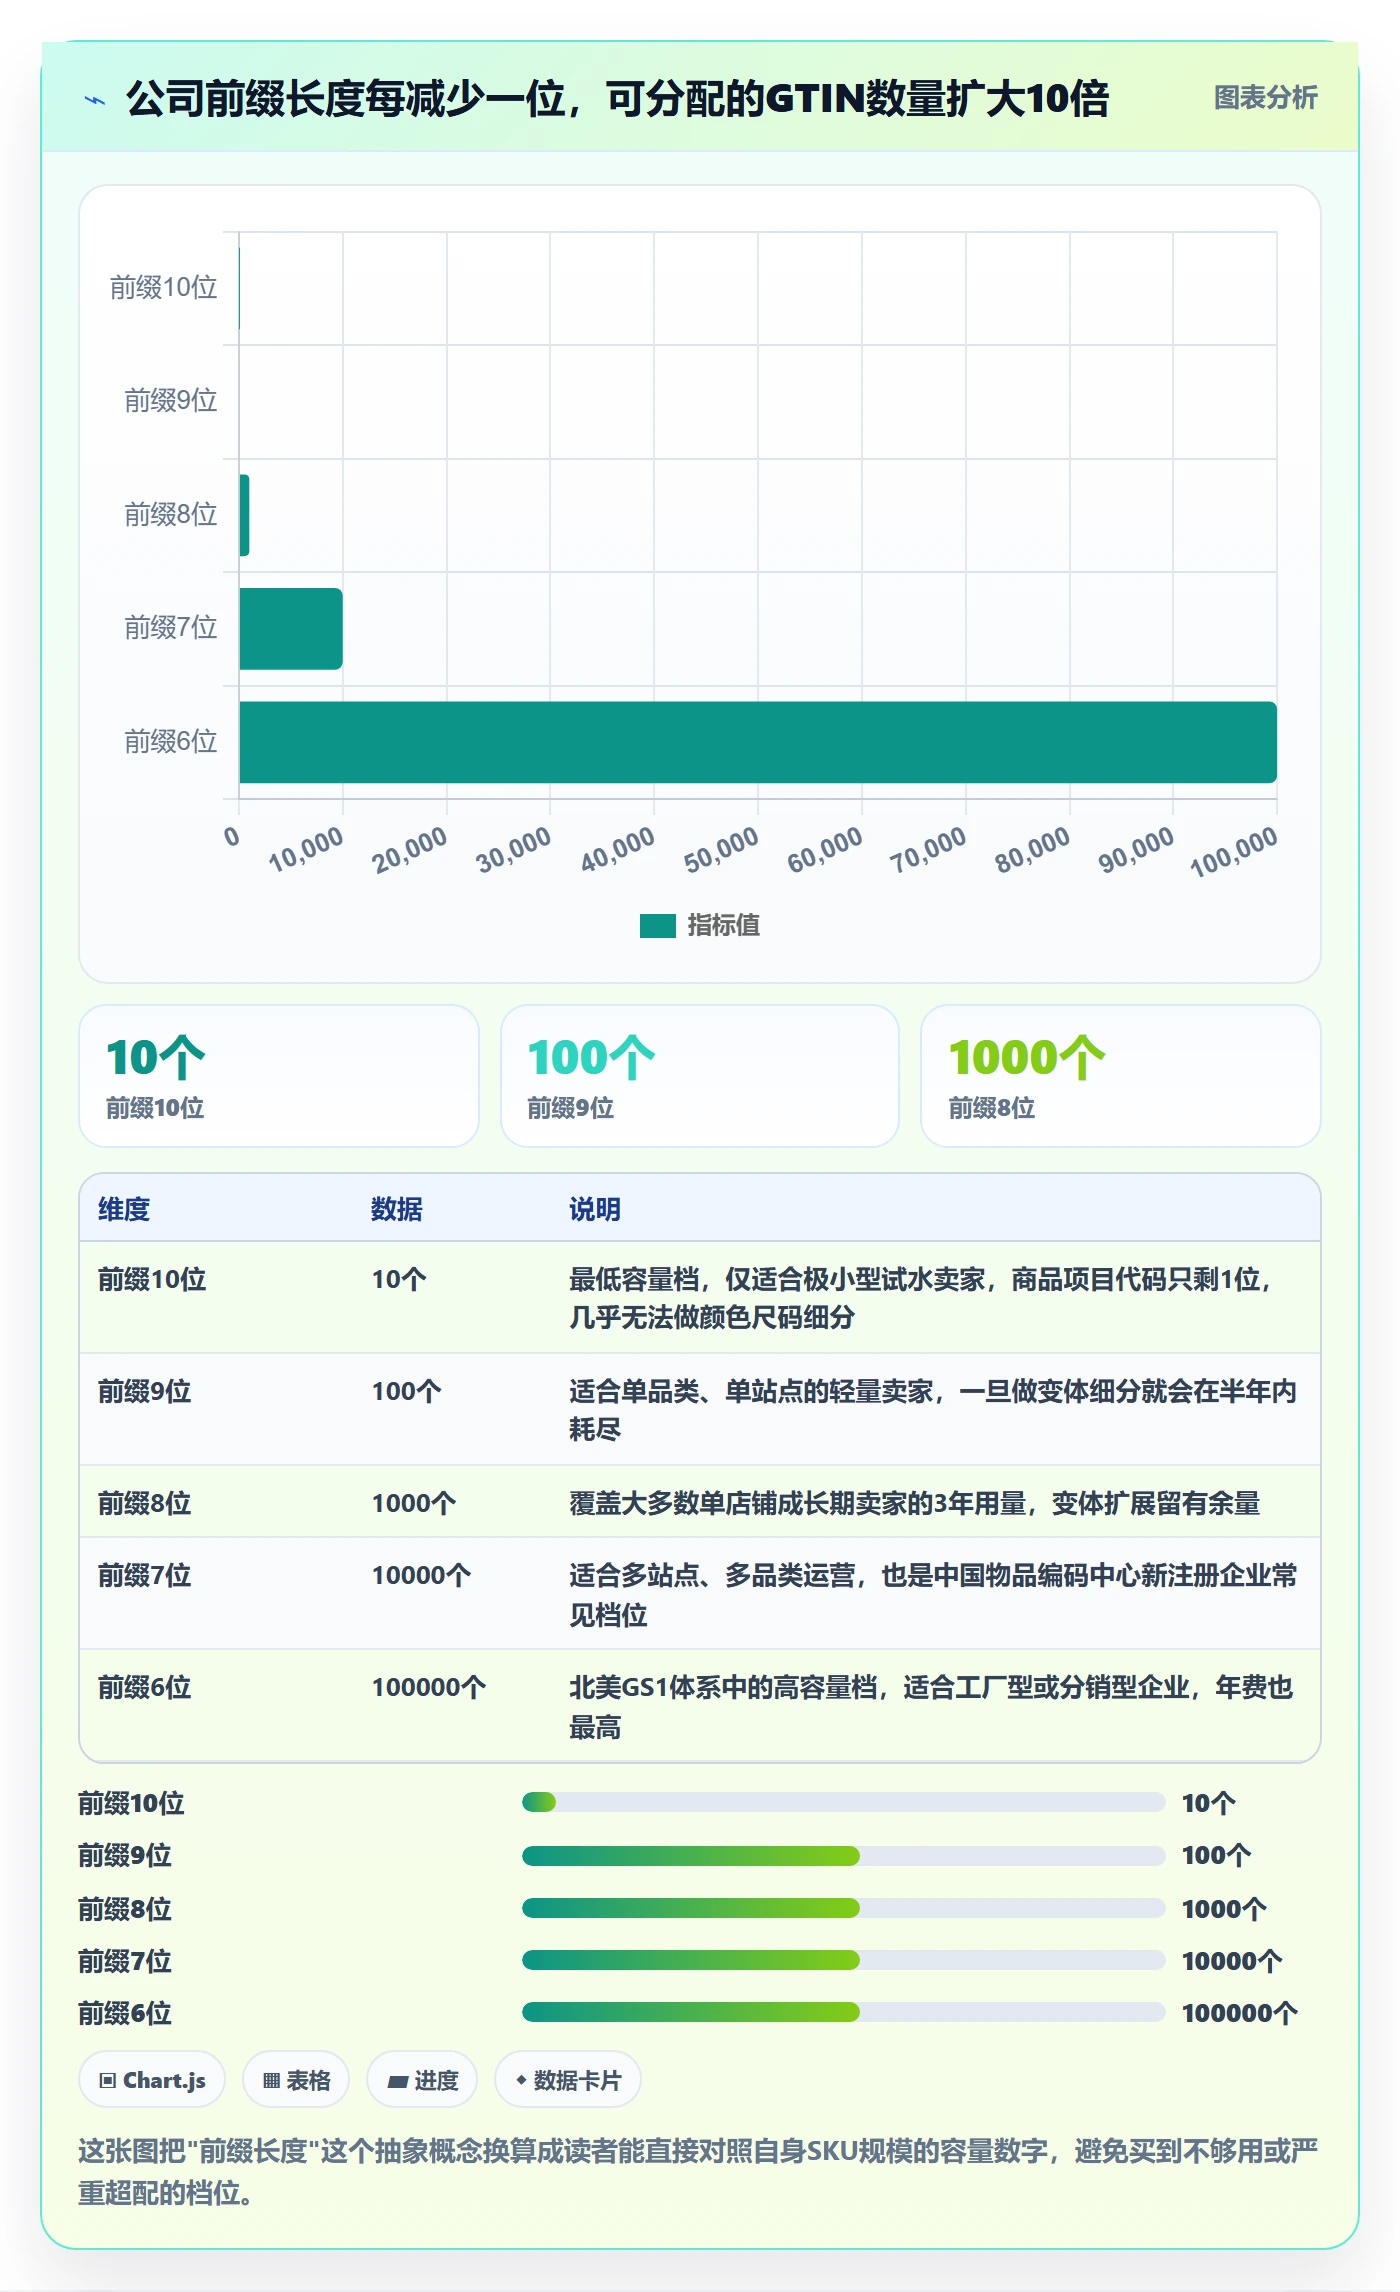Click the footer summary paragraph about SKU规模
This screenshot has width=1400, height=2292.
pos(698,2173)
